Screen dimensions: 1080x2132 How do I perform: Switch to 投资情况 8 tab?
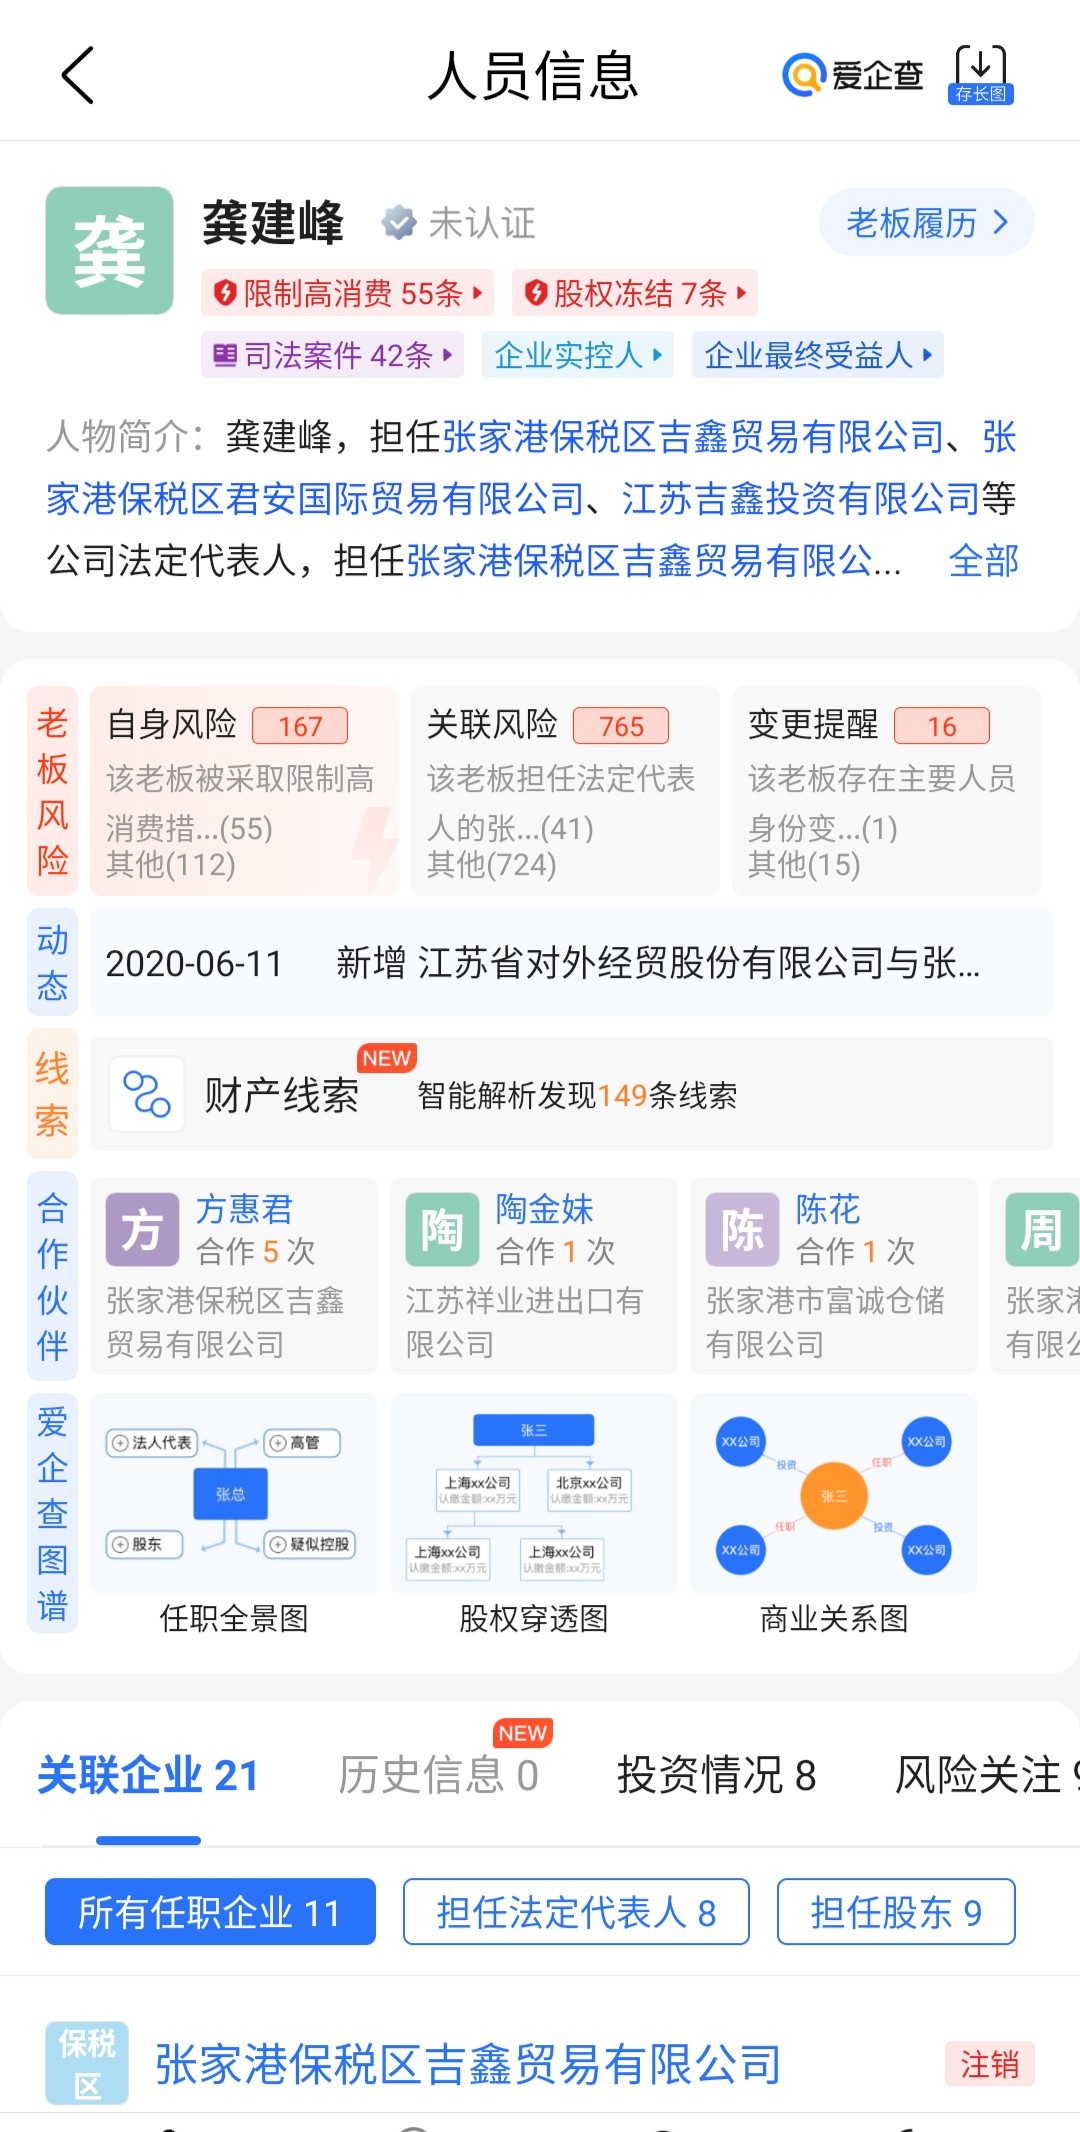coord(716,1776)
